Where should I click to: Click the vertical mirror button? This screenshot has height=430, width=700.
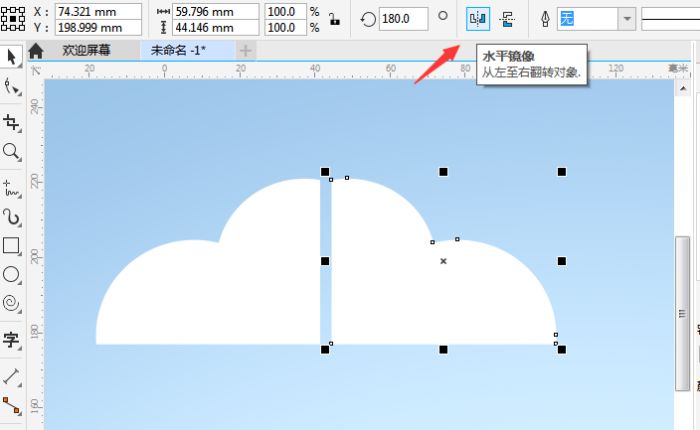click(507, 19)
